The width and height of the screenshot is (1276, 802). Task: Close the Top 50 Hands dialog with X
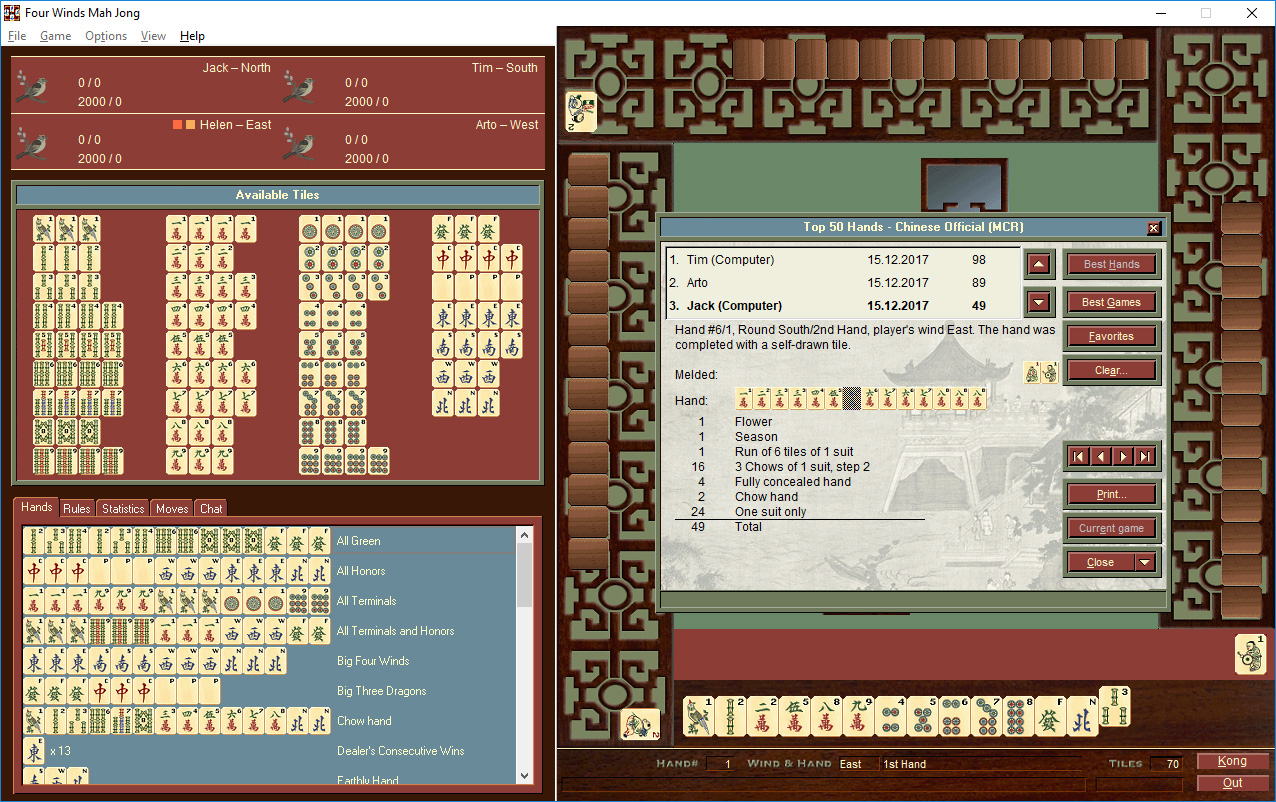coord(1153,228)
